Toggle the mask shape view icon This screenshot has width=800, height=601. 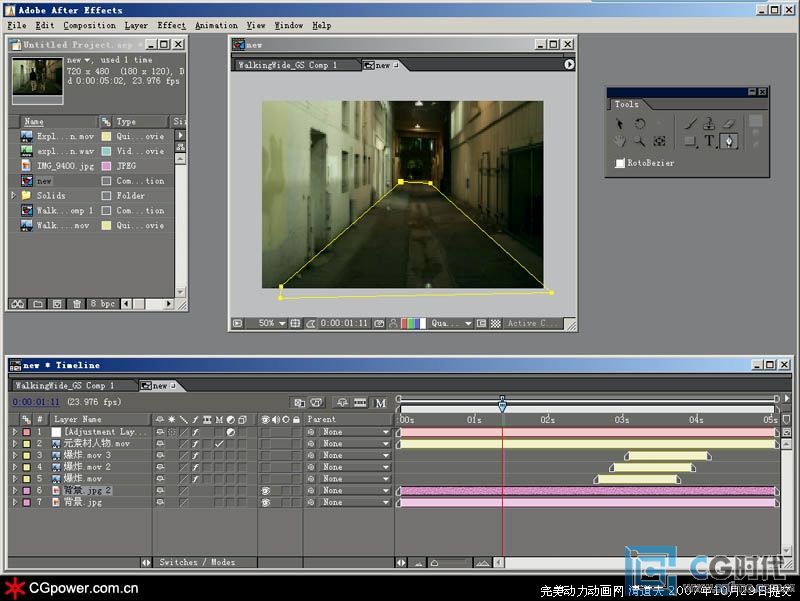point(310,323)
